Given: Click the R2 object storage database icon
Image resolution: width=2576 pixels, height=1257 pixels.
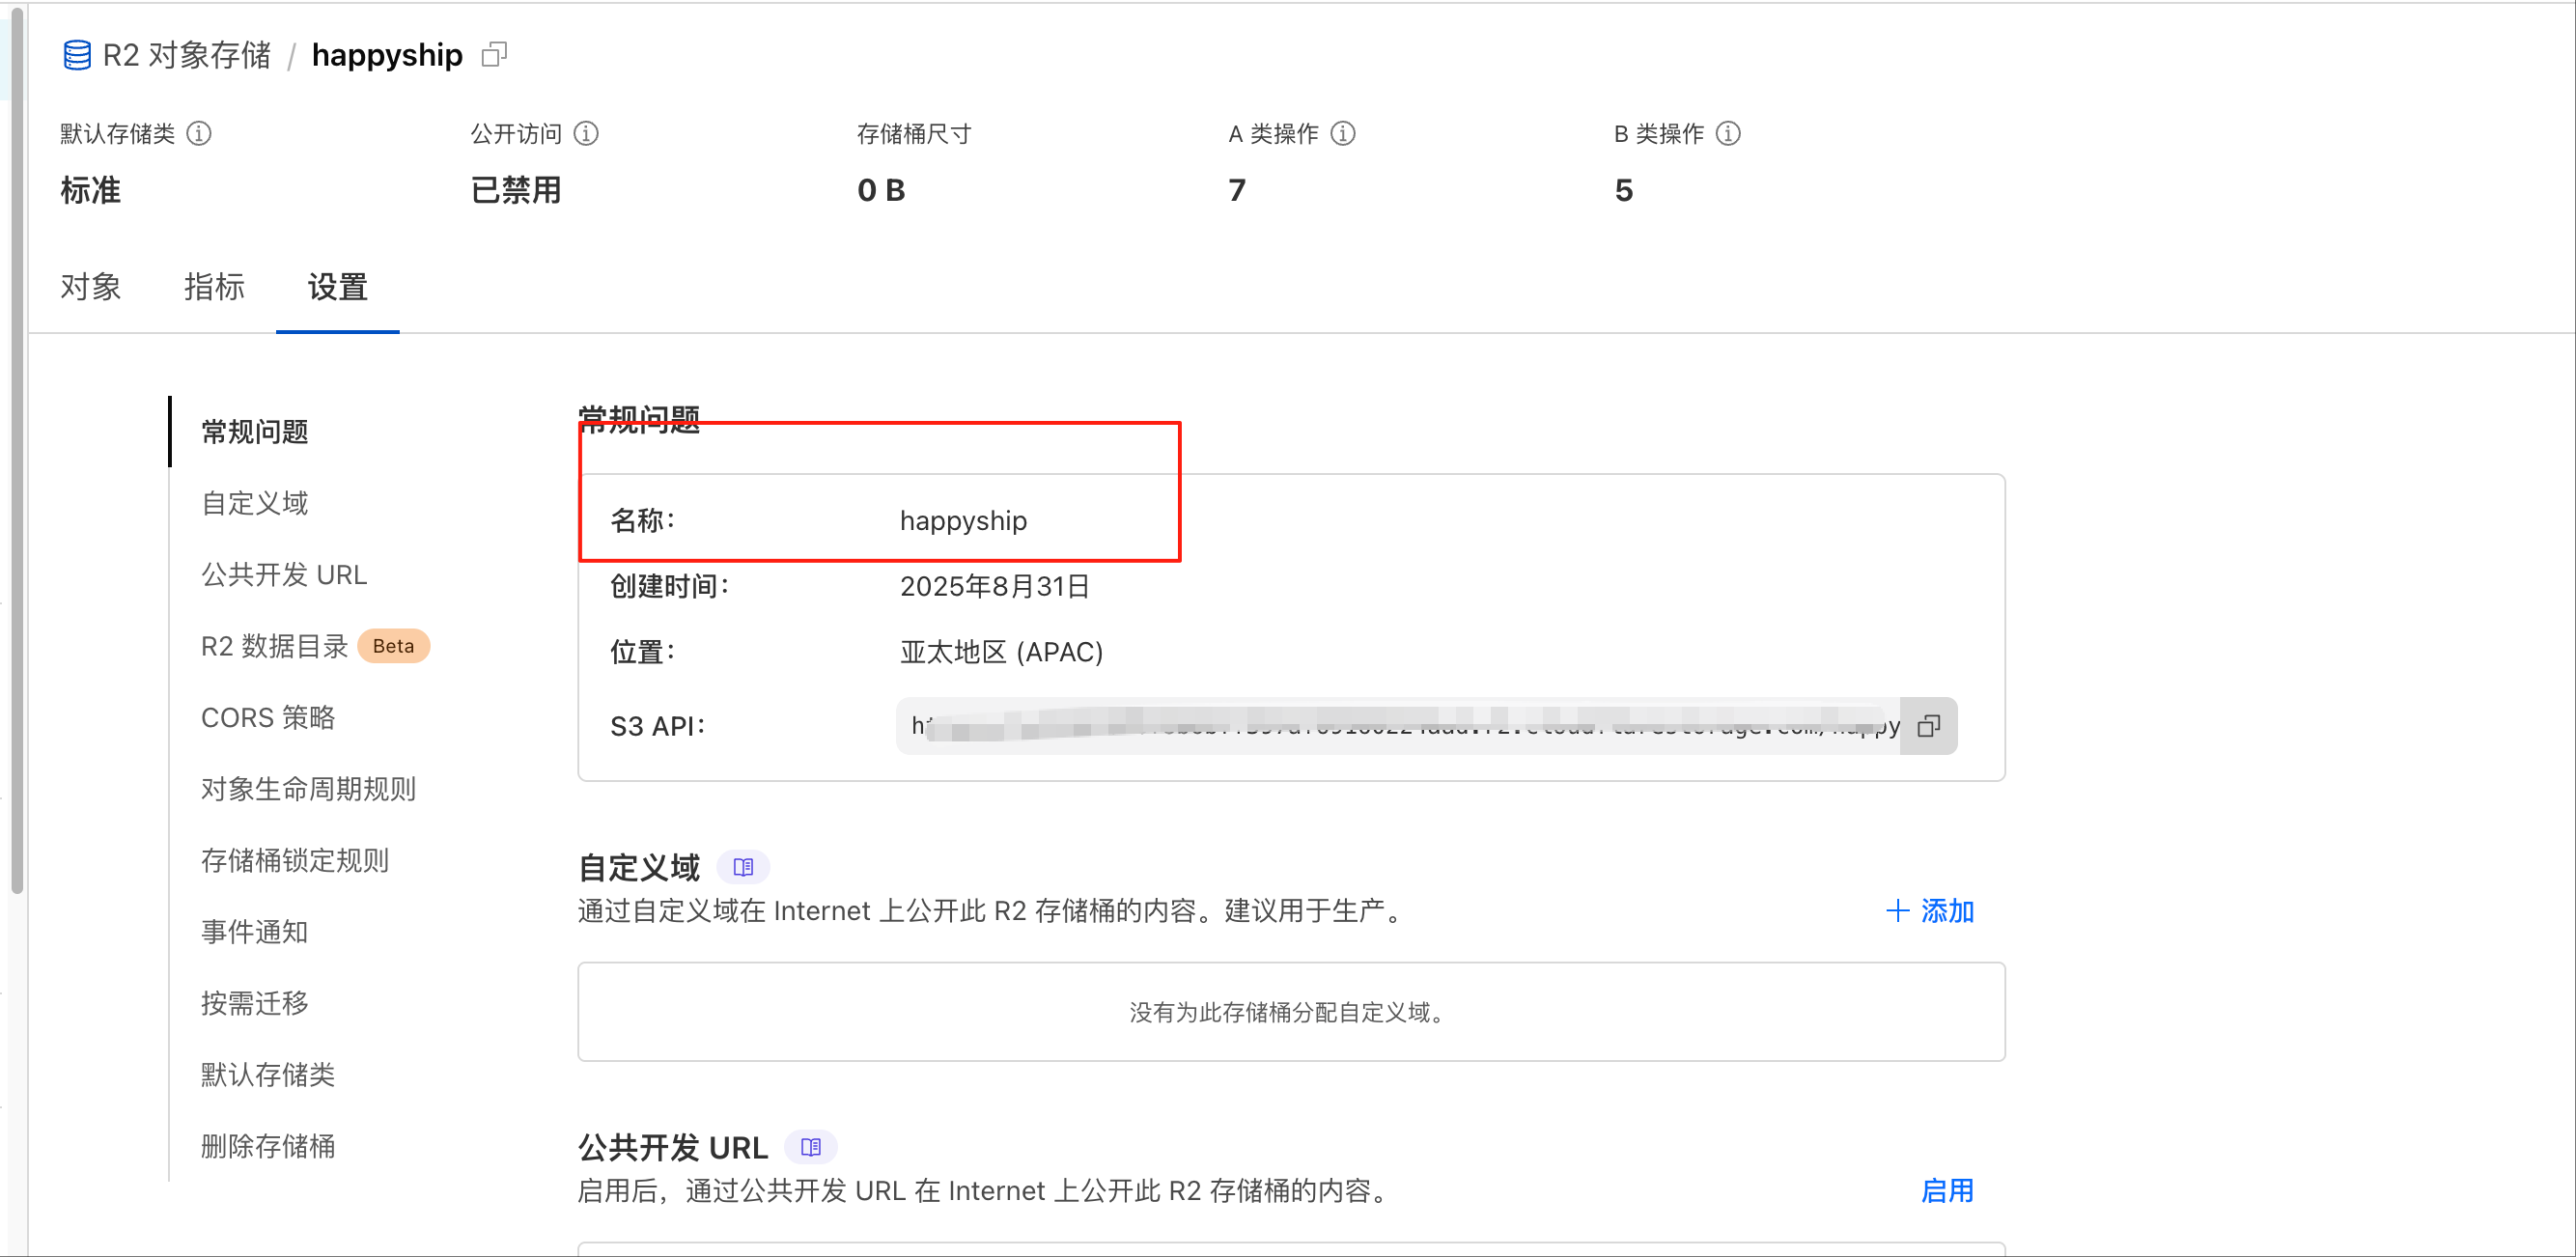Looking at the screenshot, I should (77, 55).
